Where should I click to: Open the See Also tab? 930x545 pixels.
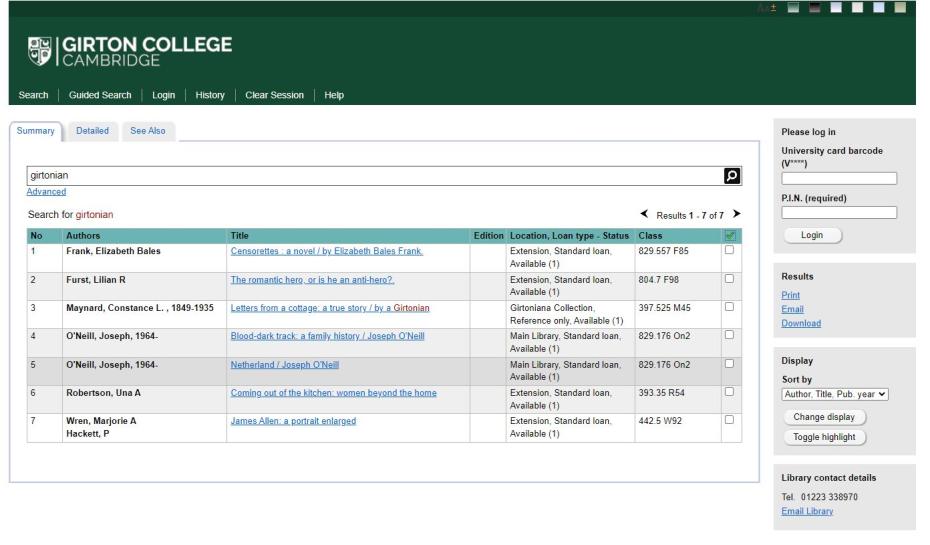click(x=149, y=131)
